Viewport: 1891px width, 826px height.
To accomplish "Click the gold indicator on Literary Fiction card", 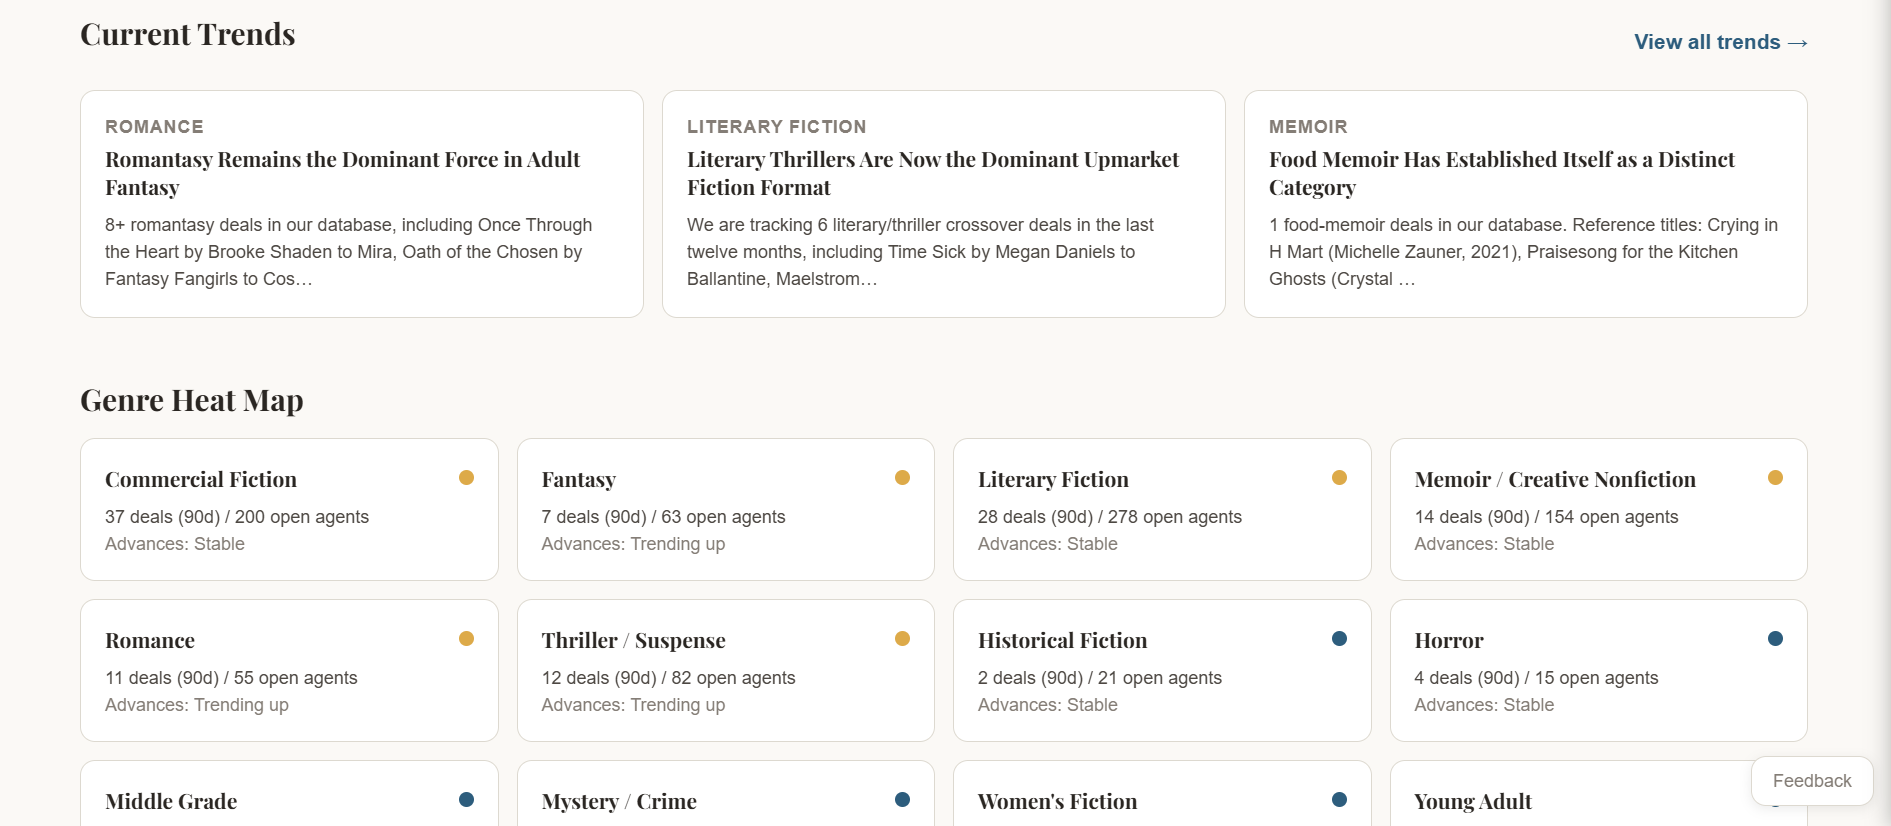I will (1339, 478).
